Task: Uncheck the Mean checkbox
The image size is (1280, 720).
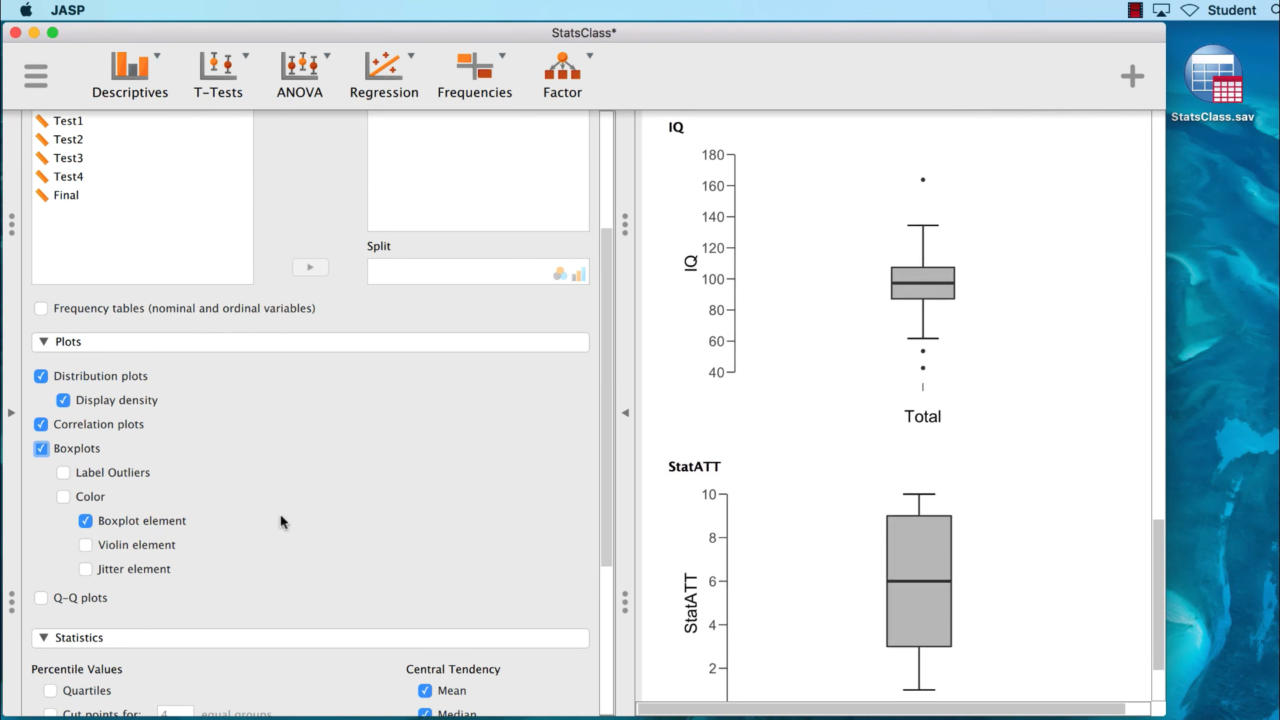Action: tap(425, 691)
